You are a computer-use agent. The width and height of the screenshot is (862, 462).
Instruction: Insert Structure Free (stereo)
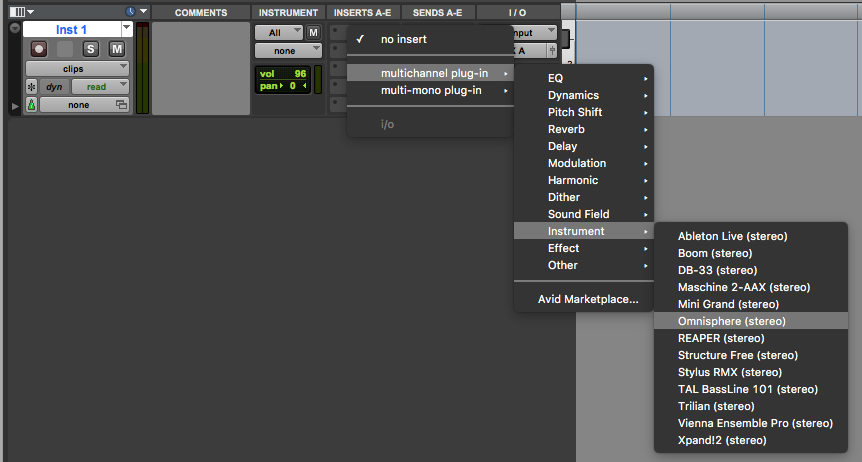pyautogui.click(x=751, y=355)
